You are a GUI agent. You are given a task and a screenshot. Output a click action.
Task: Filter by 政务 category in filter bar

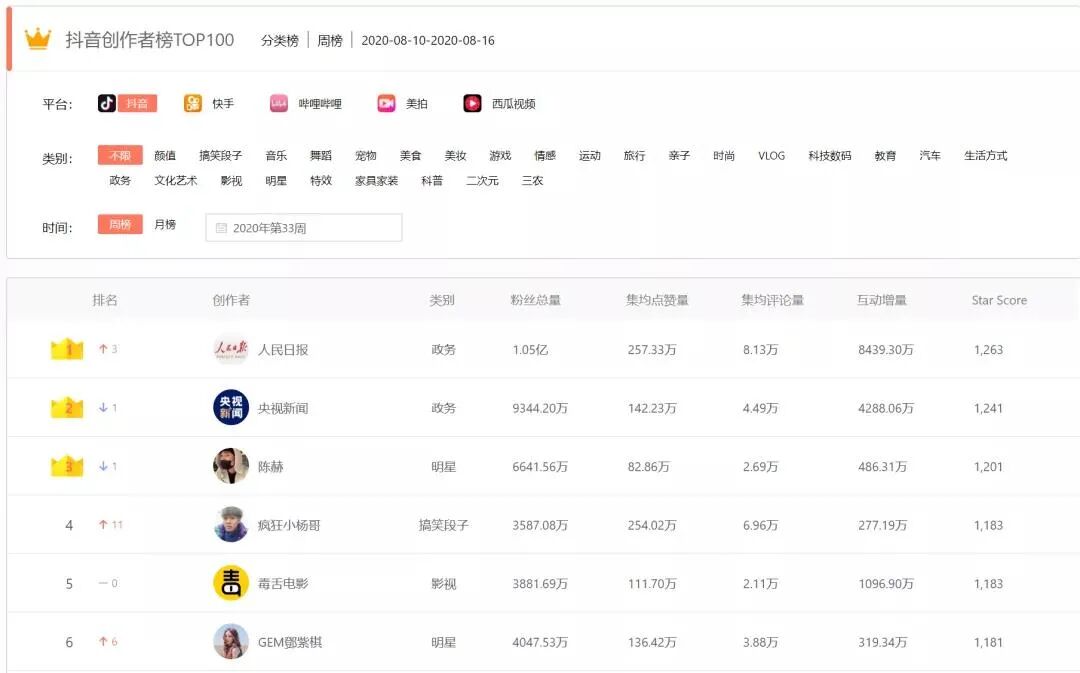(x=120, y=180)
